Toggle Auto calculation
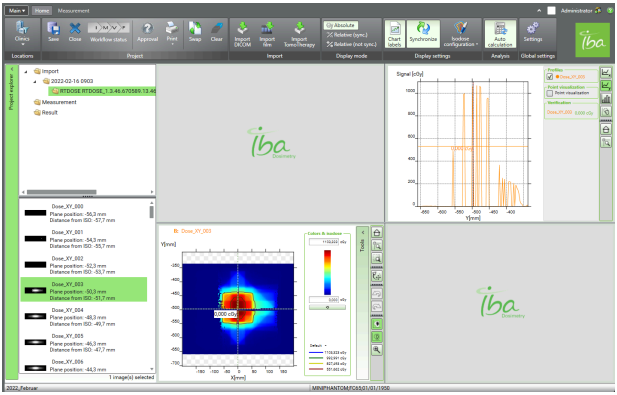This screenshot has height=395, width=617. coord(500,34)
